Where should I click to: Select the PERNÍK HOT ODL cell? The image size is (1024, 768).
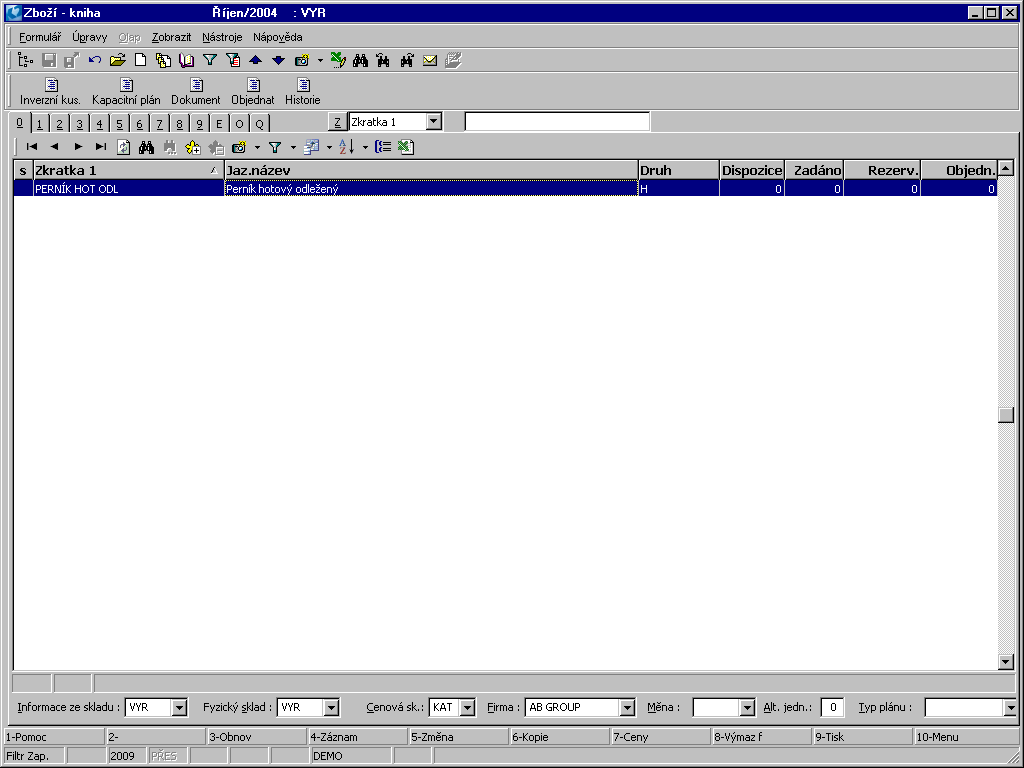pos(129,189)
